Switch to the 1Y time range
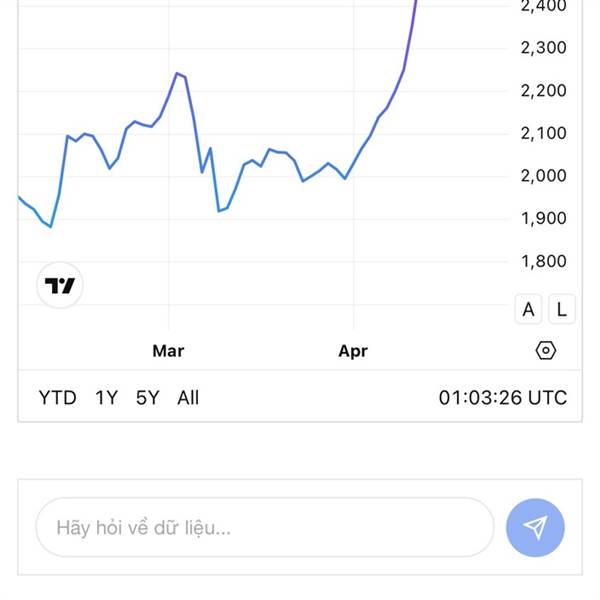Viewport: 600px width, 600px height. (x=106, y=398)
